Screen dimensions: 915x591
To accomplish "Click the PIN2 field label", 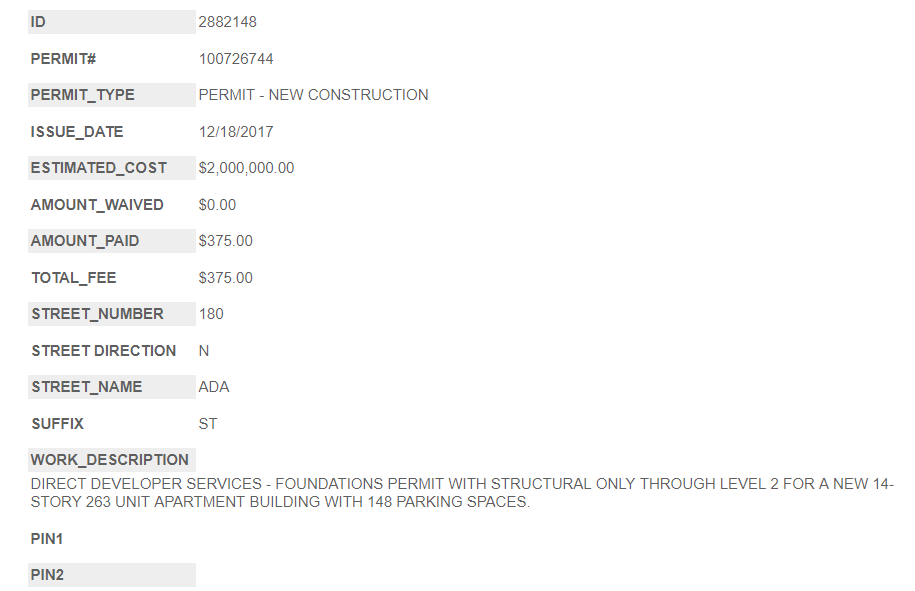I will (x=47, y=575).
